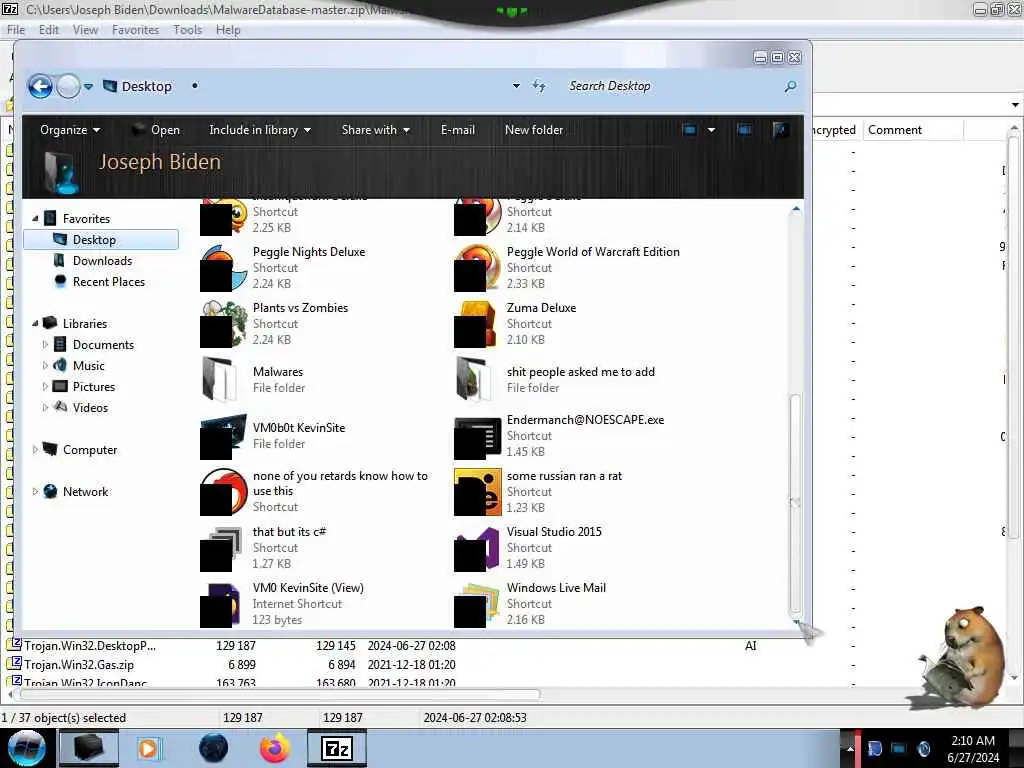This screenshot has width=1024, height=768.
Task: Open the Organize dropdown
Action: click(x=70, y=130)
